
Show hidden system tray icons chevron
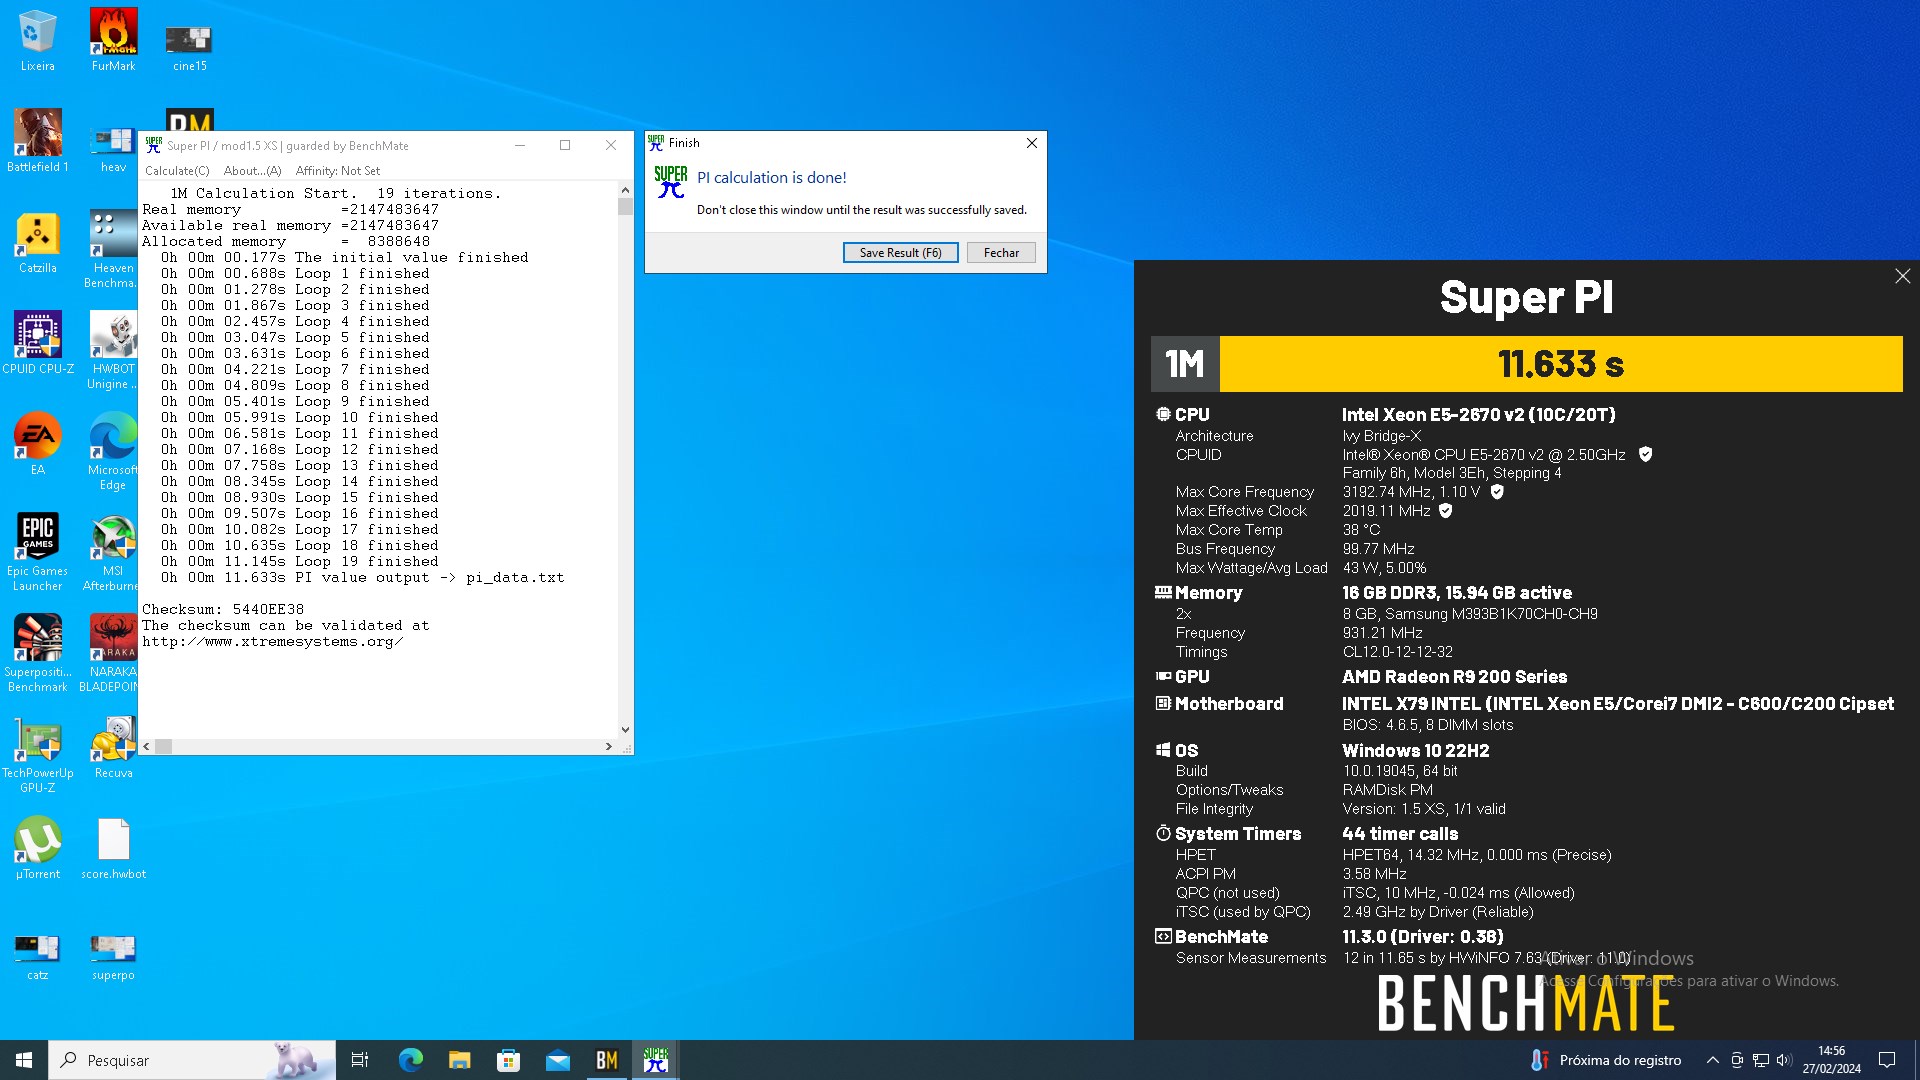tap(1713, 1060)
